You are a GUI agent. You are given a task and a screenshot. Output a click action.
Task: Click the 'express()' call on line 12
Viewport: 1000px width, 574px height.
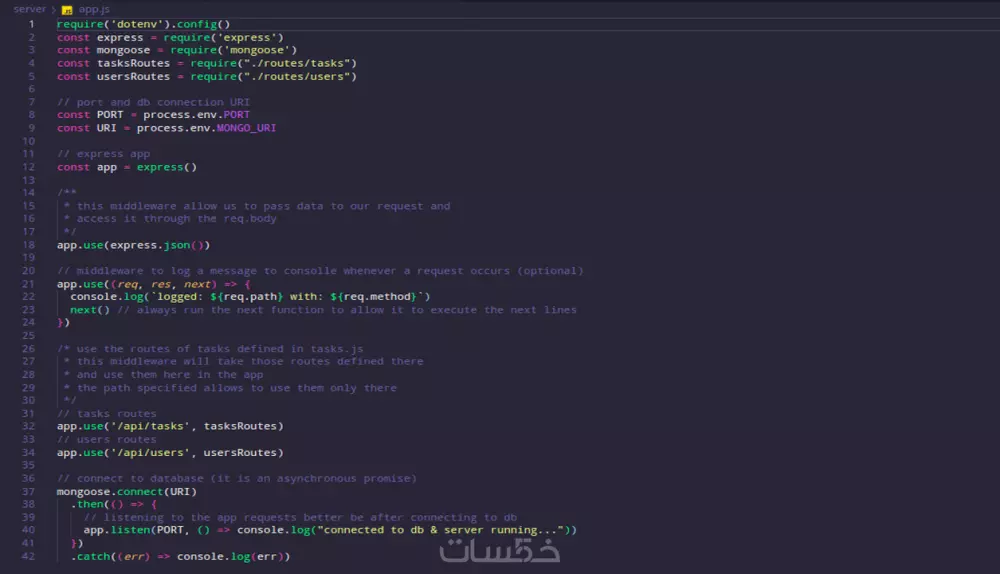coord(167,167)
